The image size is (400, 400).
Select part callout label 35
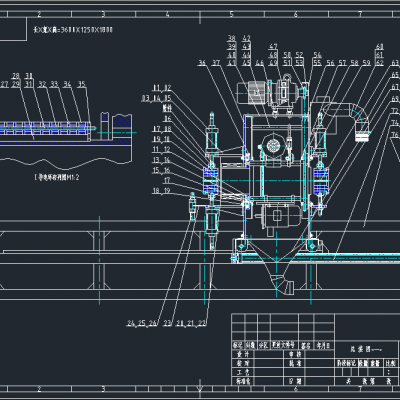82,84
